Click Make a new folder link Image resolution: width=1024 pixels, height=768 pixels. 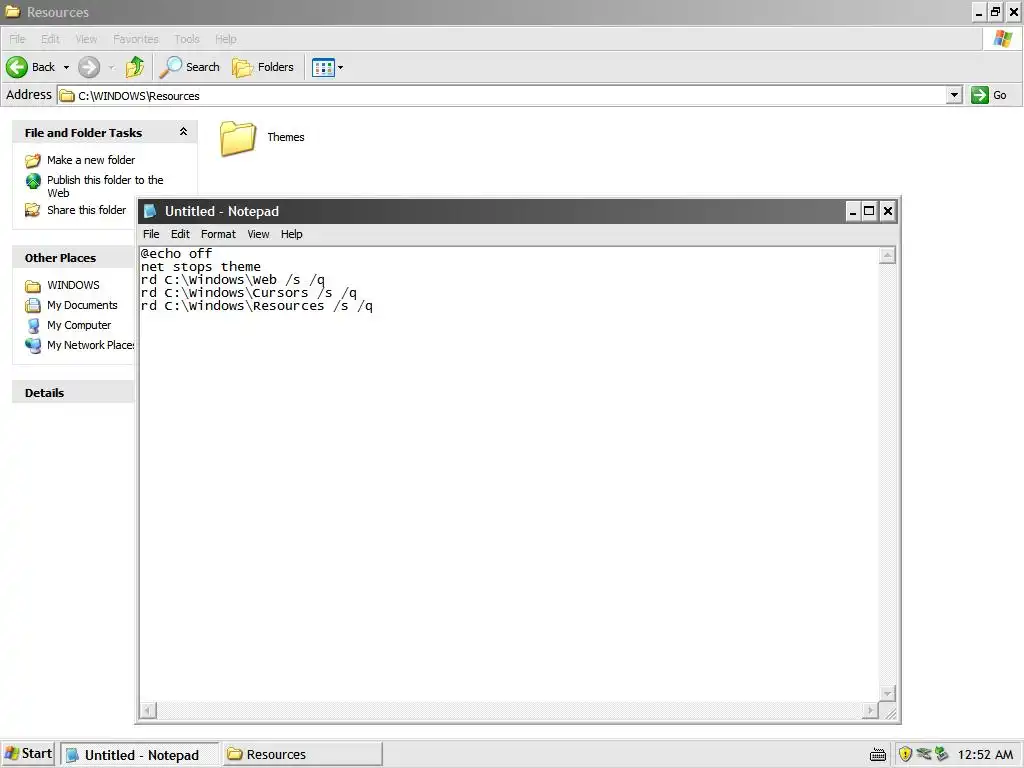point(91,160)
